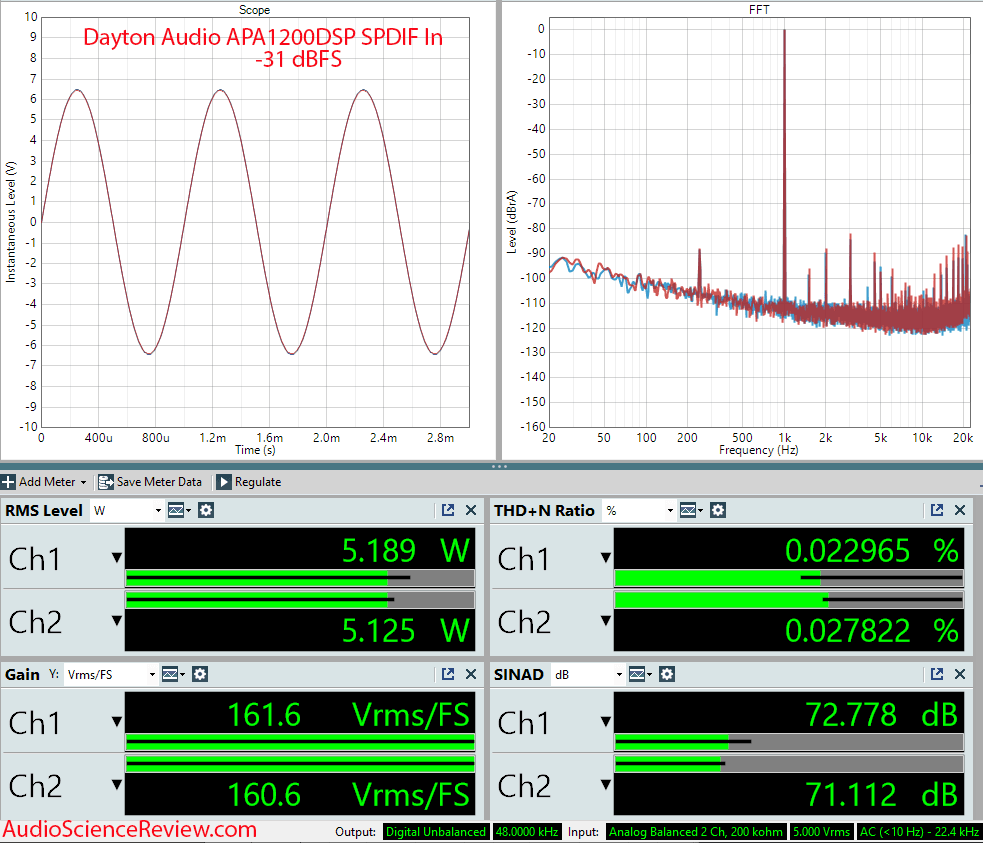Open Gain meter graph view icon
This screenshot has width=983, height=843.
click(172, 674)
